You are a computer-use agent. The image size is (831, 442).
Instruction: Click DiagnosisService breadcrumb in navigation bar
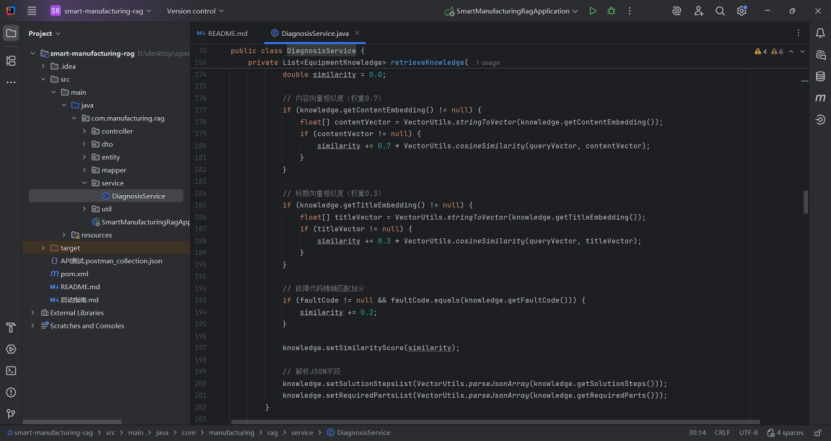coord(359,432)
